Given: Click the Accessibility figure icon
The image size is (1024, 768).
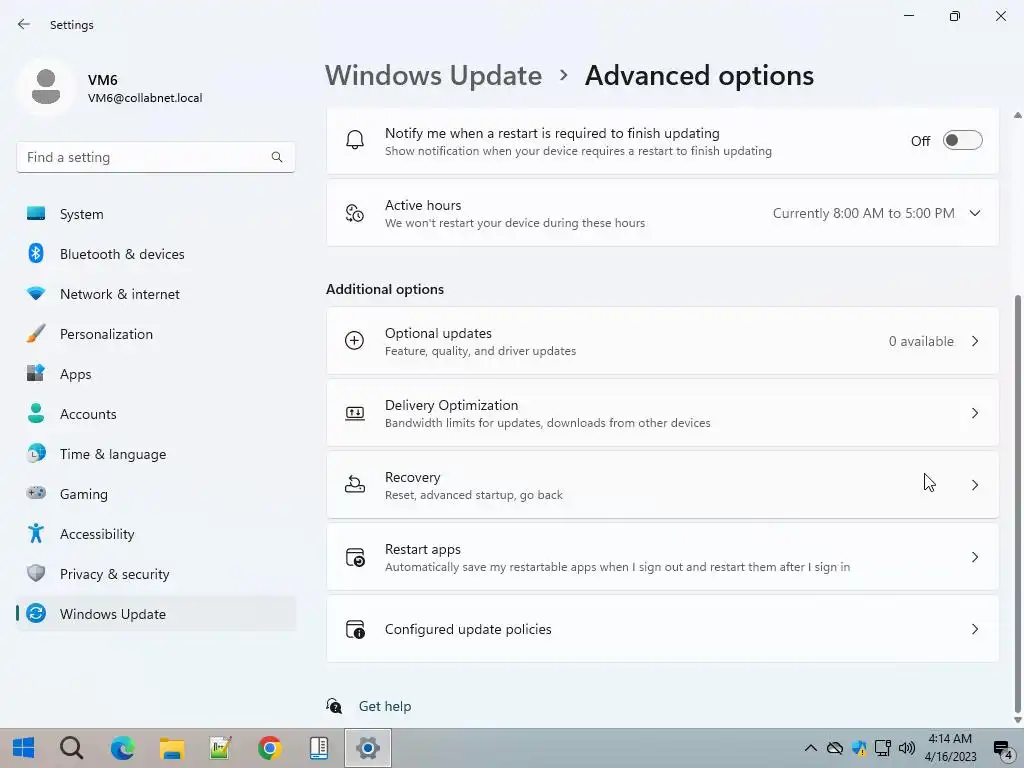Looking at the screenshot, I should (36, 534).
